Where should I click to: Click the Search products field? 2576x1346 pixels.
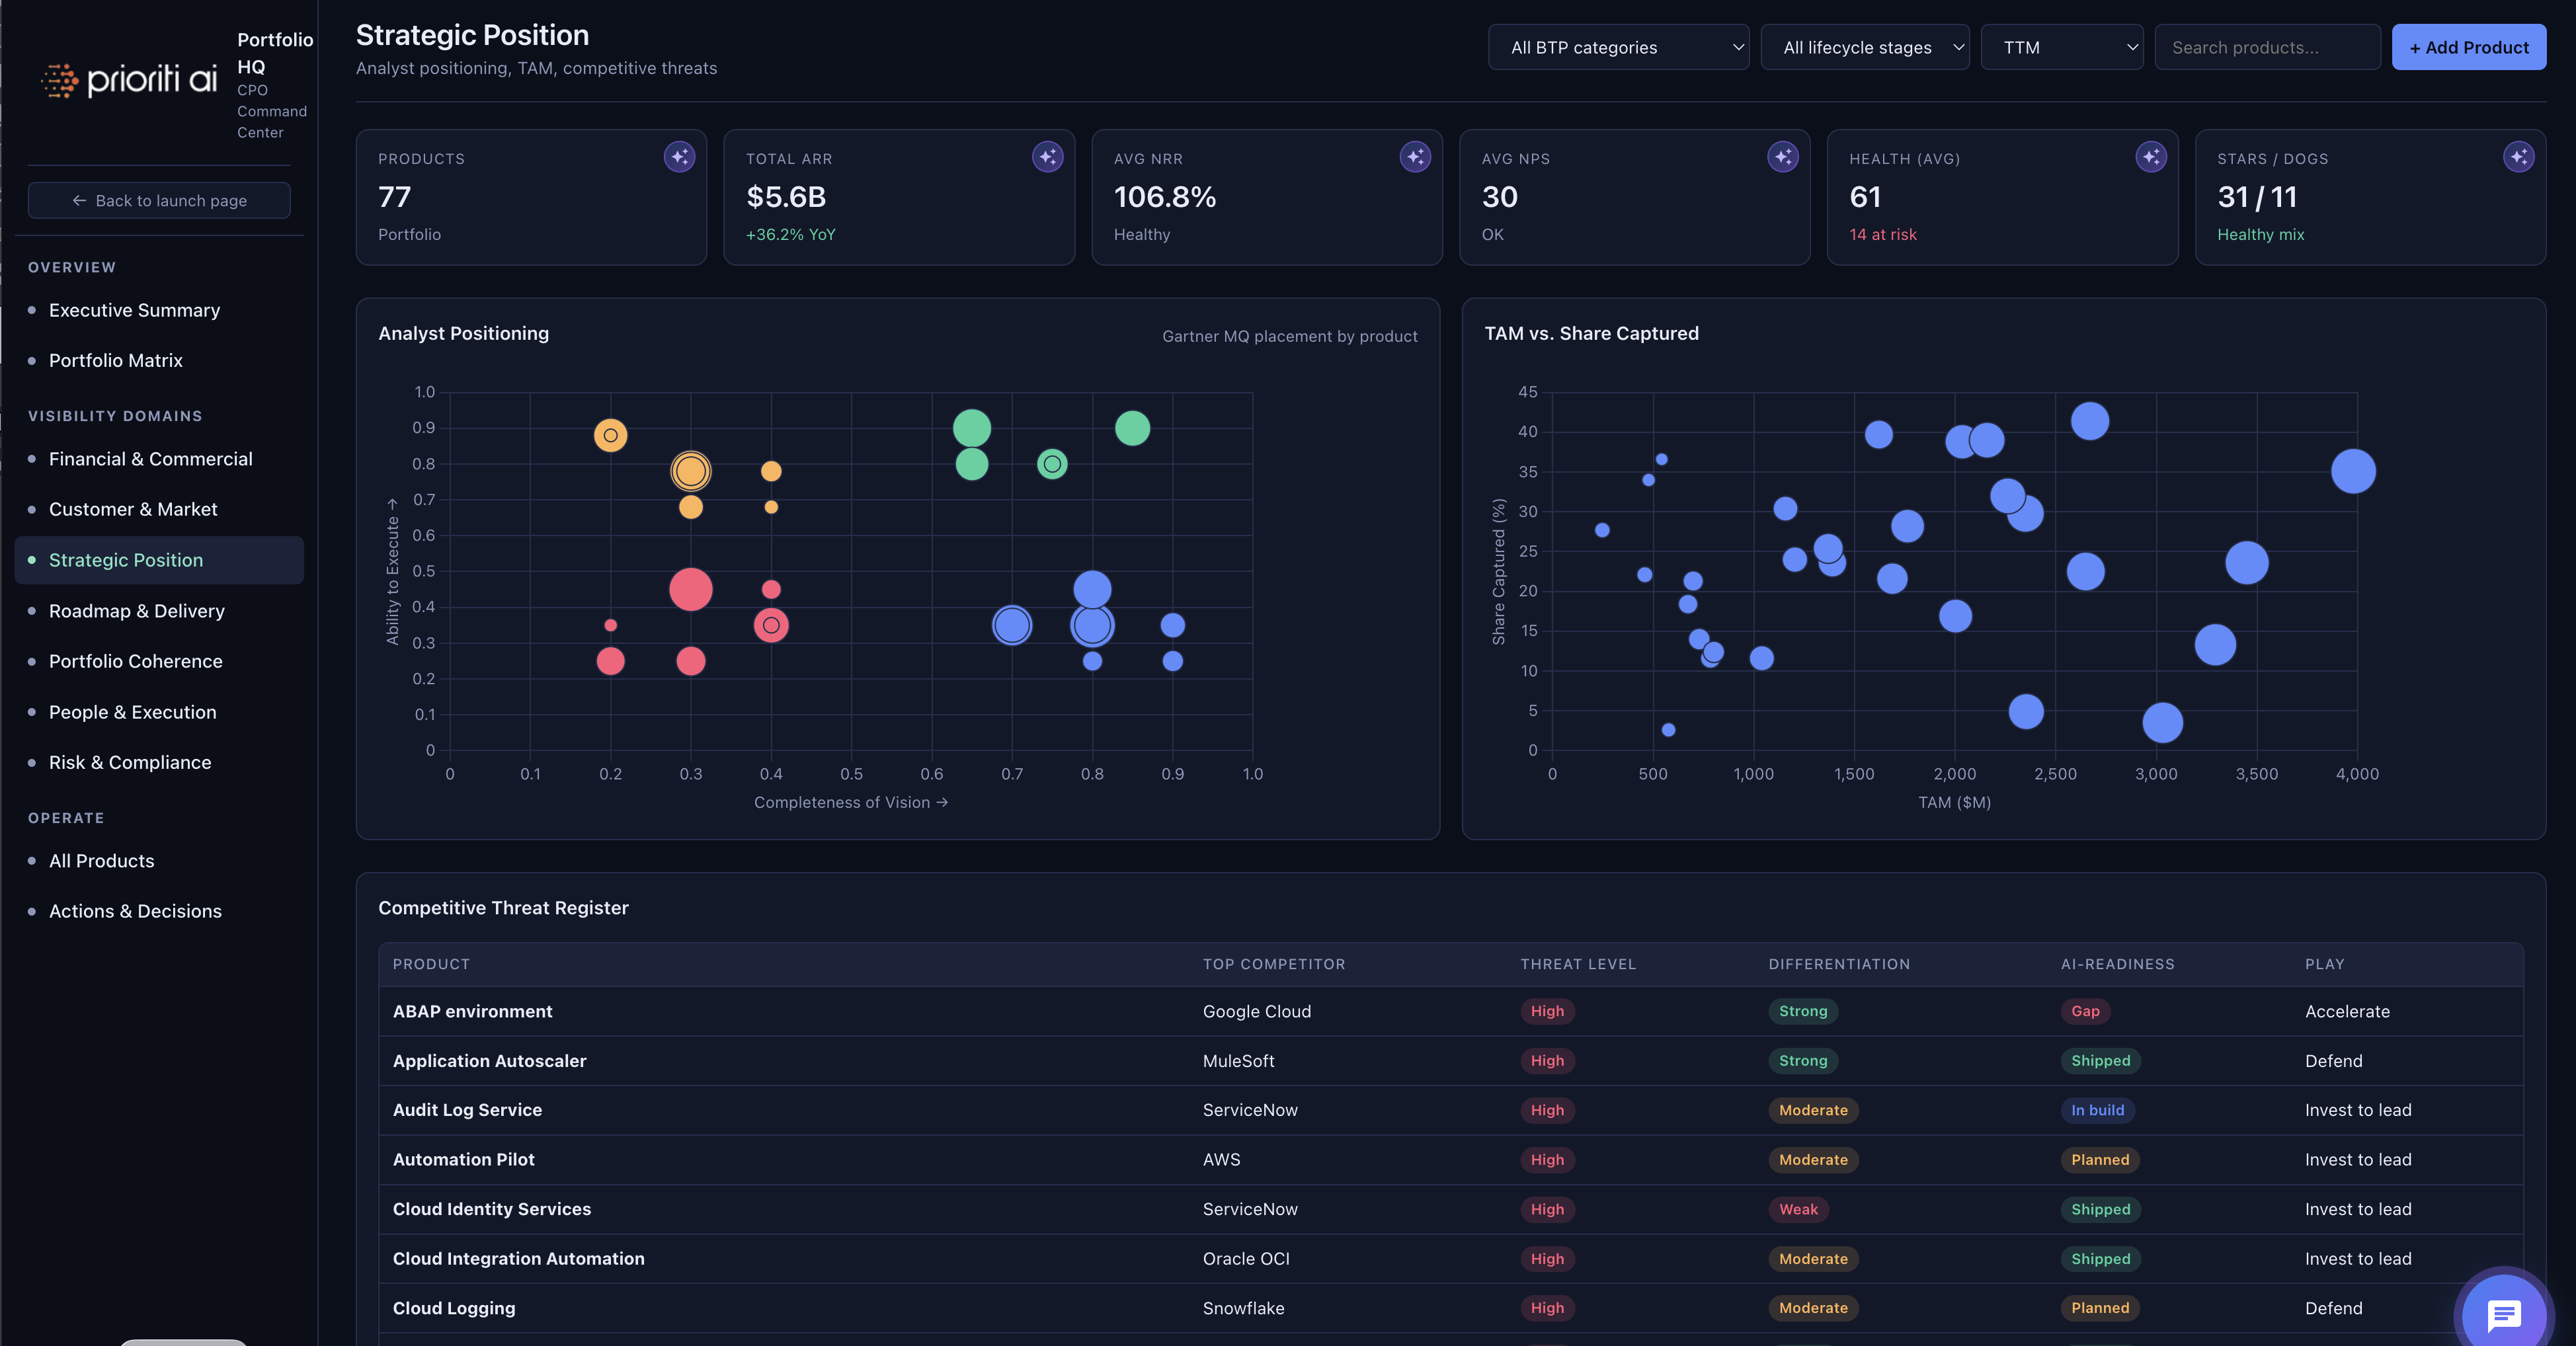[2267, 47]
